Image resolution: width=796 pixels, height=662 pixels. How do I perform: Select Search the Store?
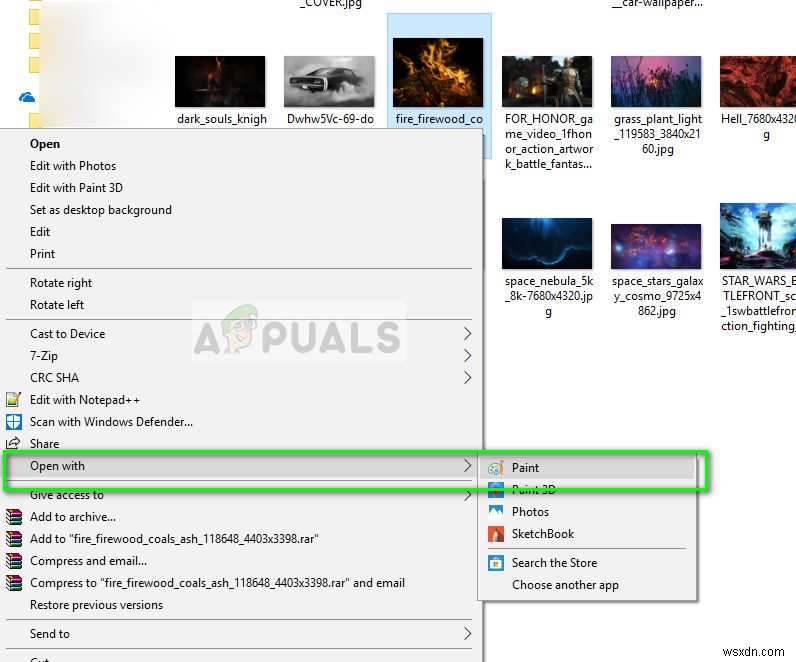click(554, 562)
